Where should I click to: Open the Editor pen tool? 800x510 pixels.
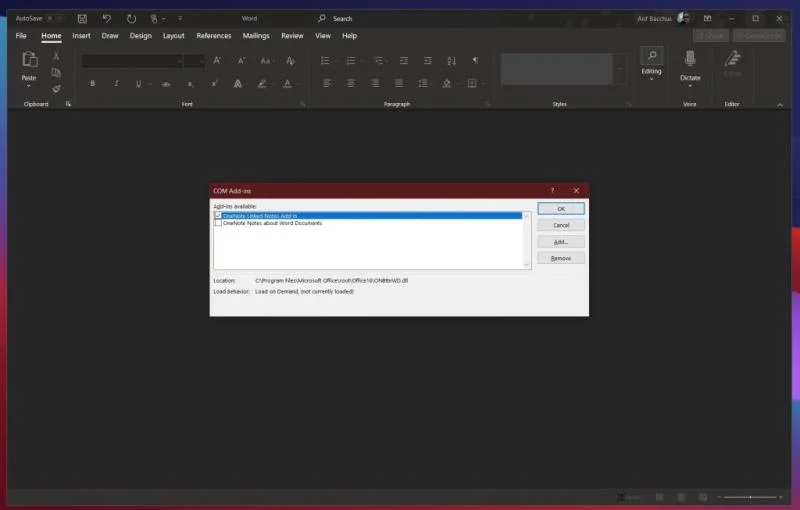(732, 59)
